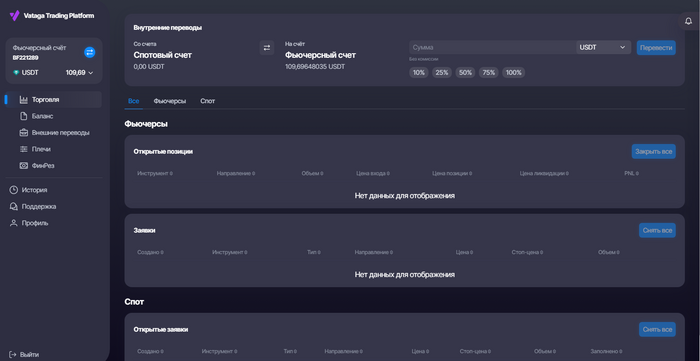Sort positions by Цена входа
This screenshot has height=361, width=700.
tap(373, 173)
